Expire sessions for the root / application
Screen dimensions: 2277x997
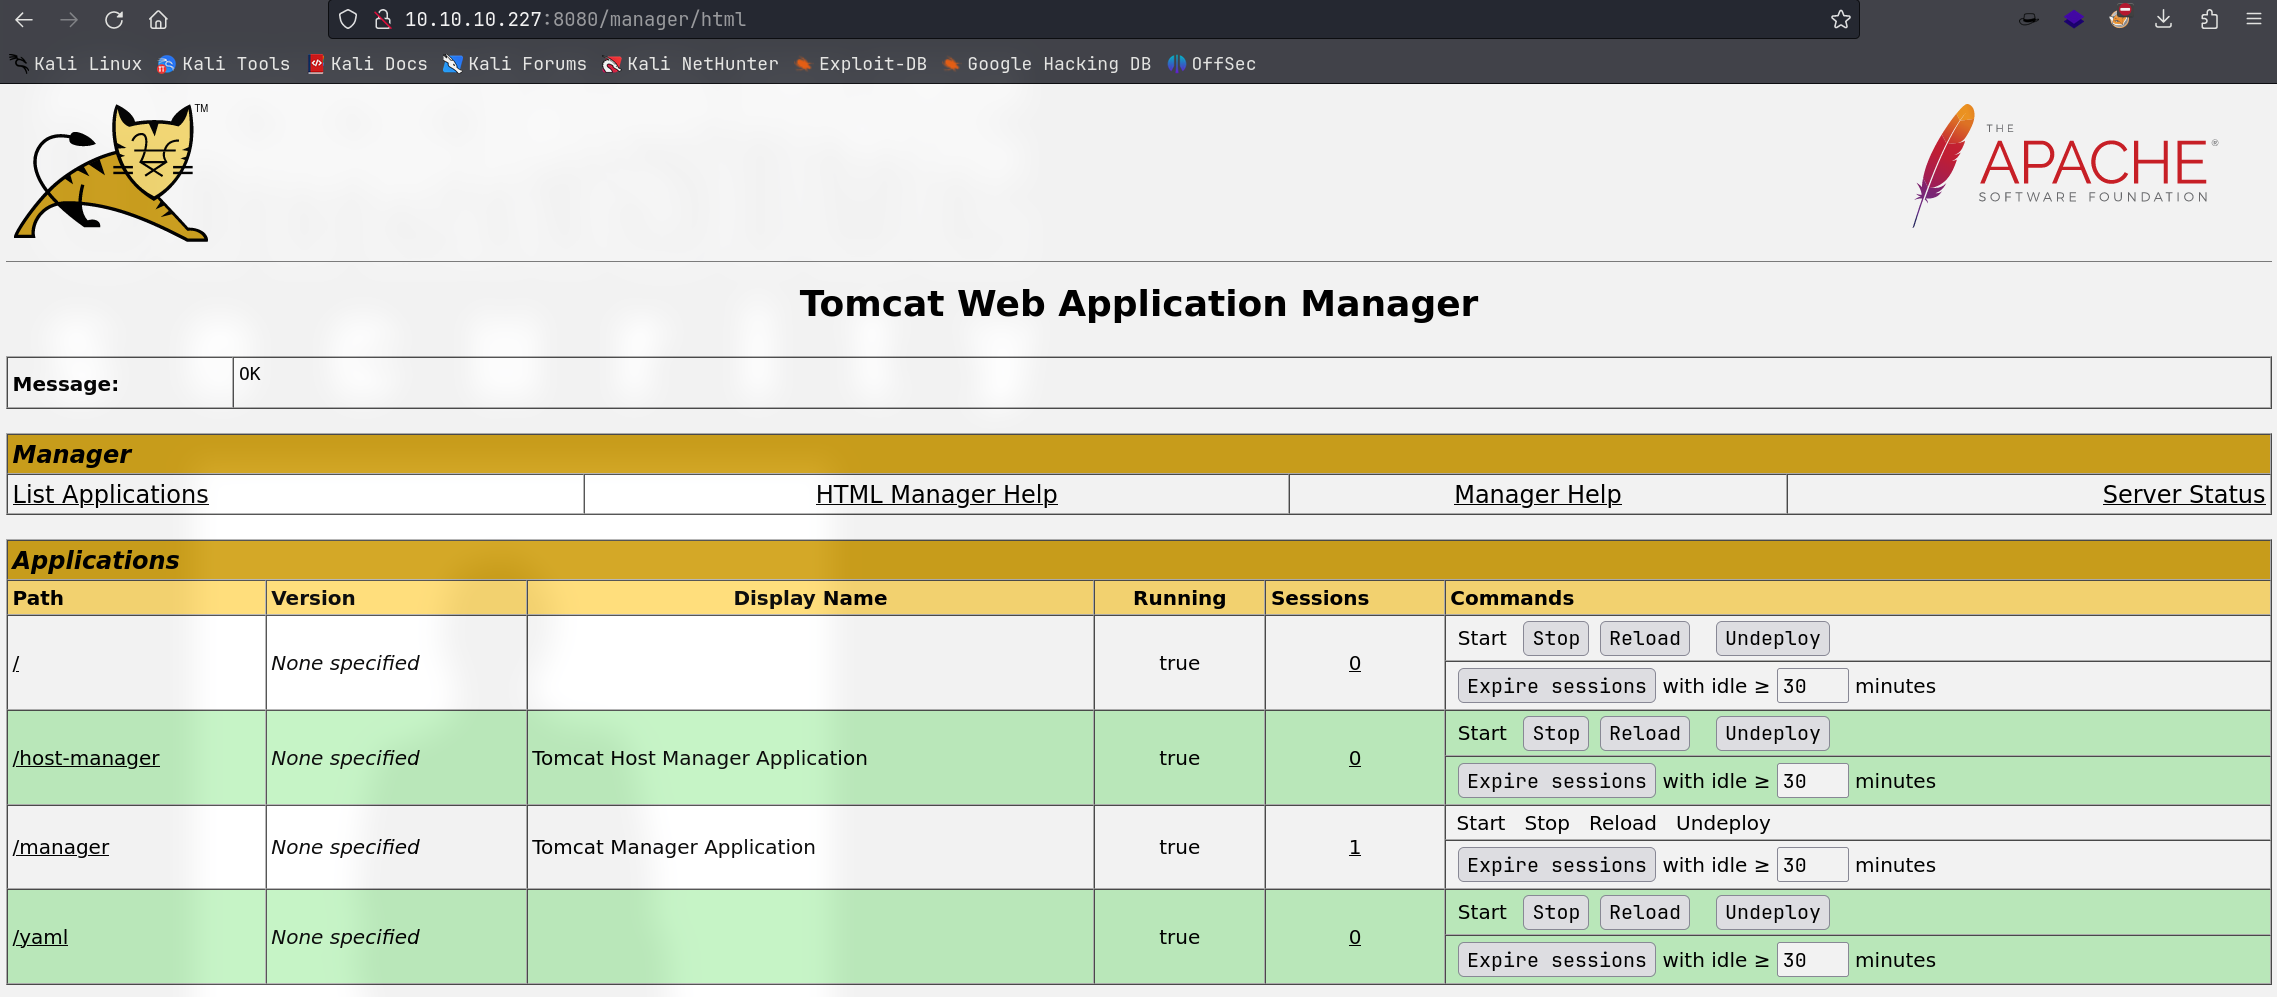pyautogui.click(x=1556, y=686)
